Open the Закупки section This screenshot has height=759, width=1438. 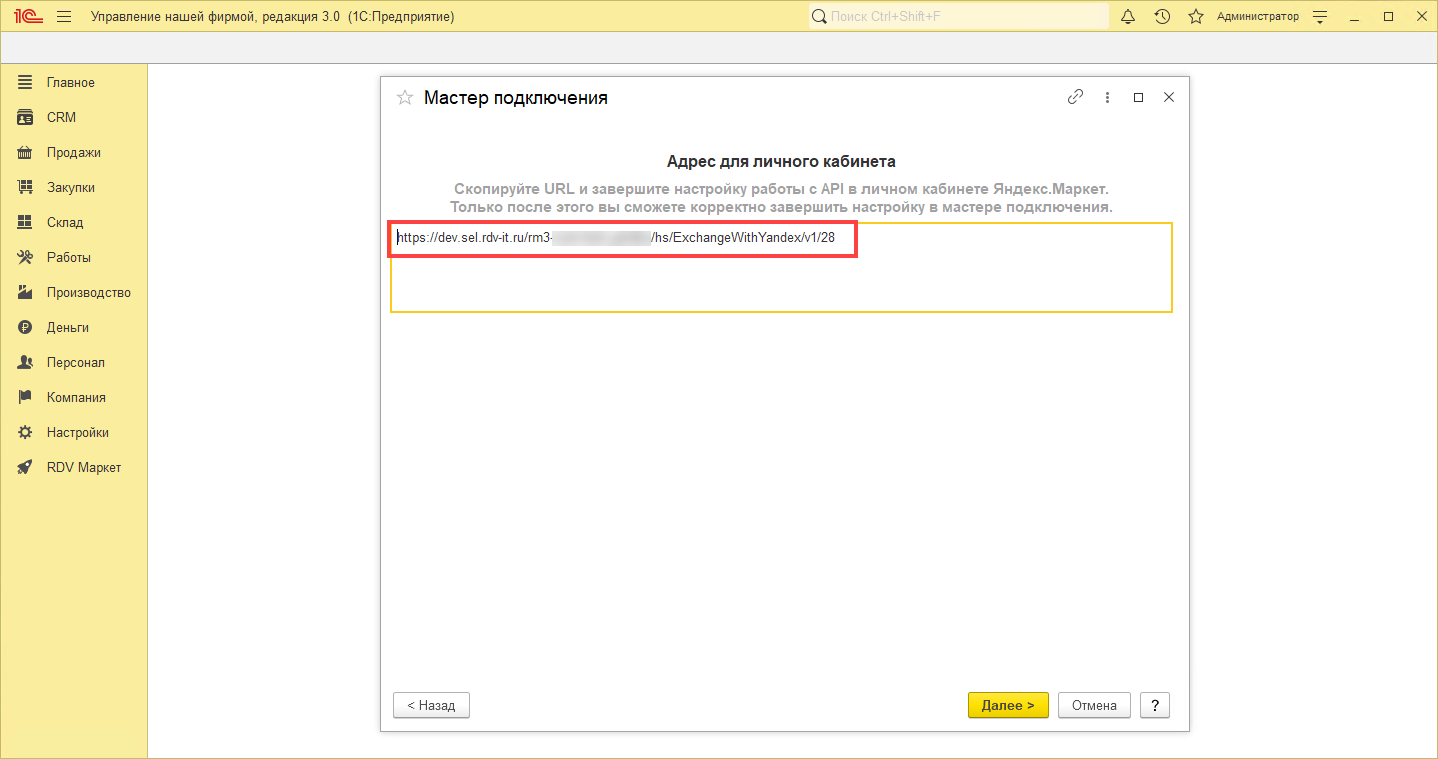pos(74,188)
